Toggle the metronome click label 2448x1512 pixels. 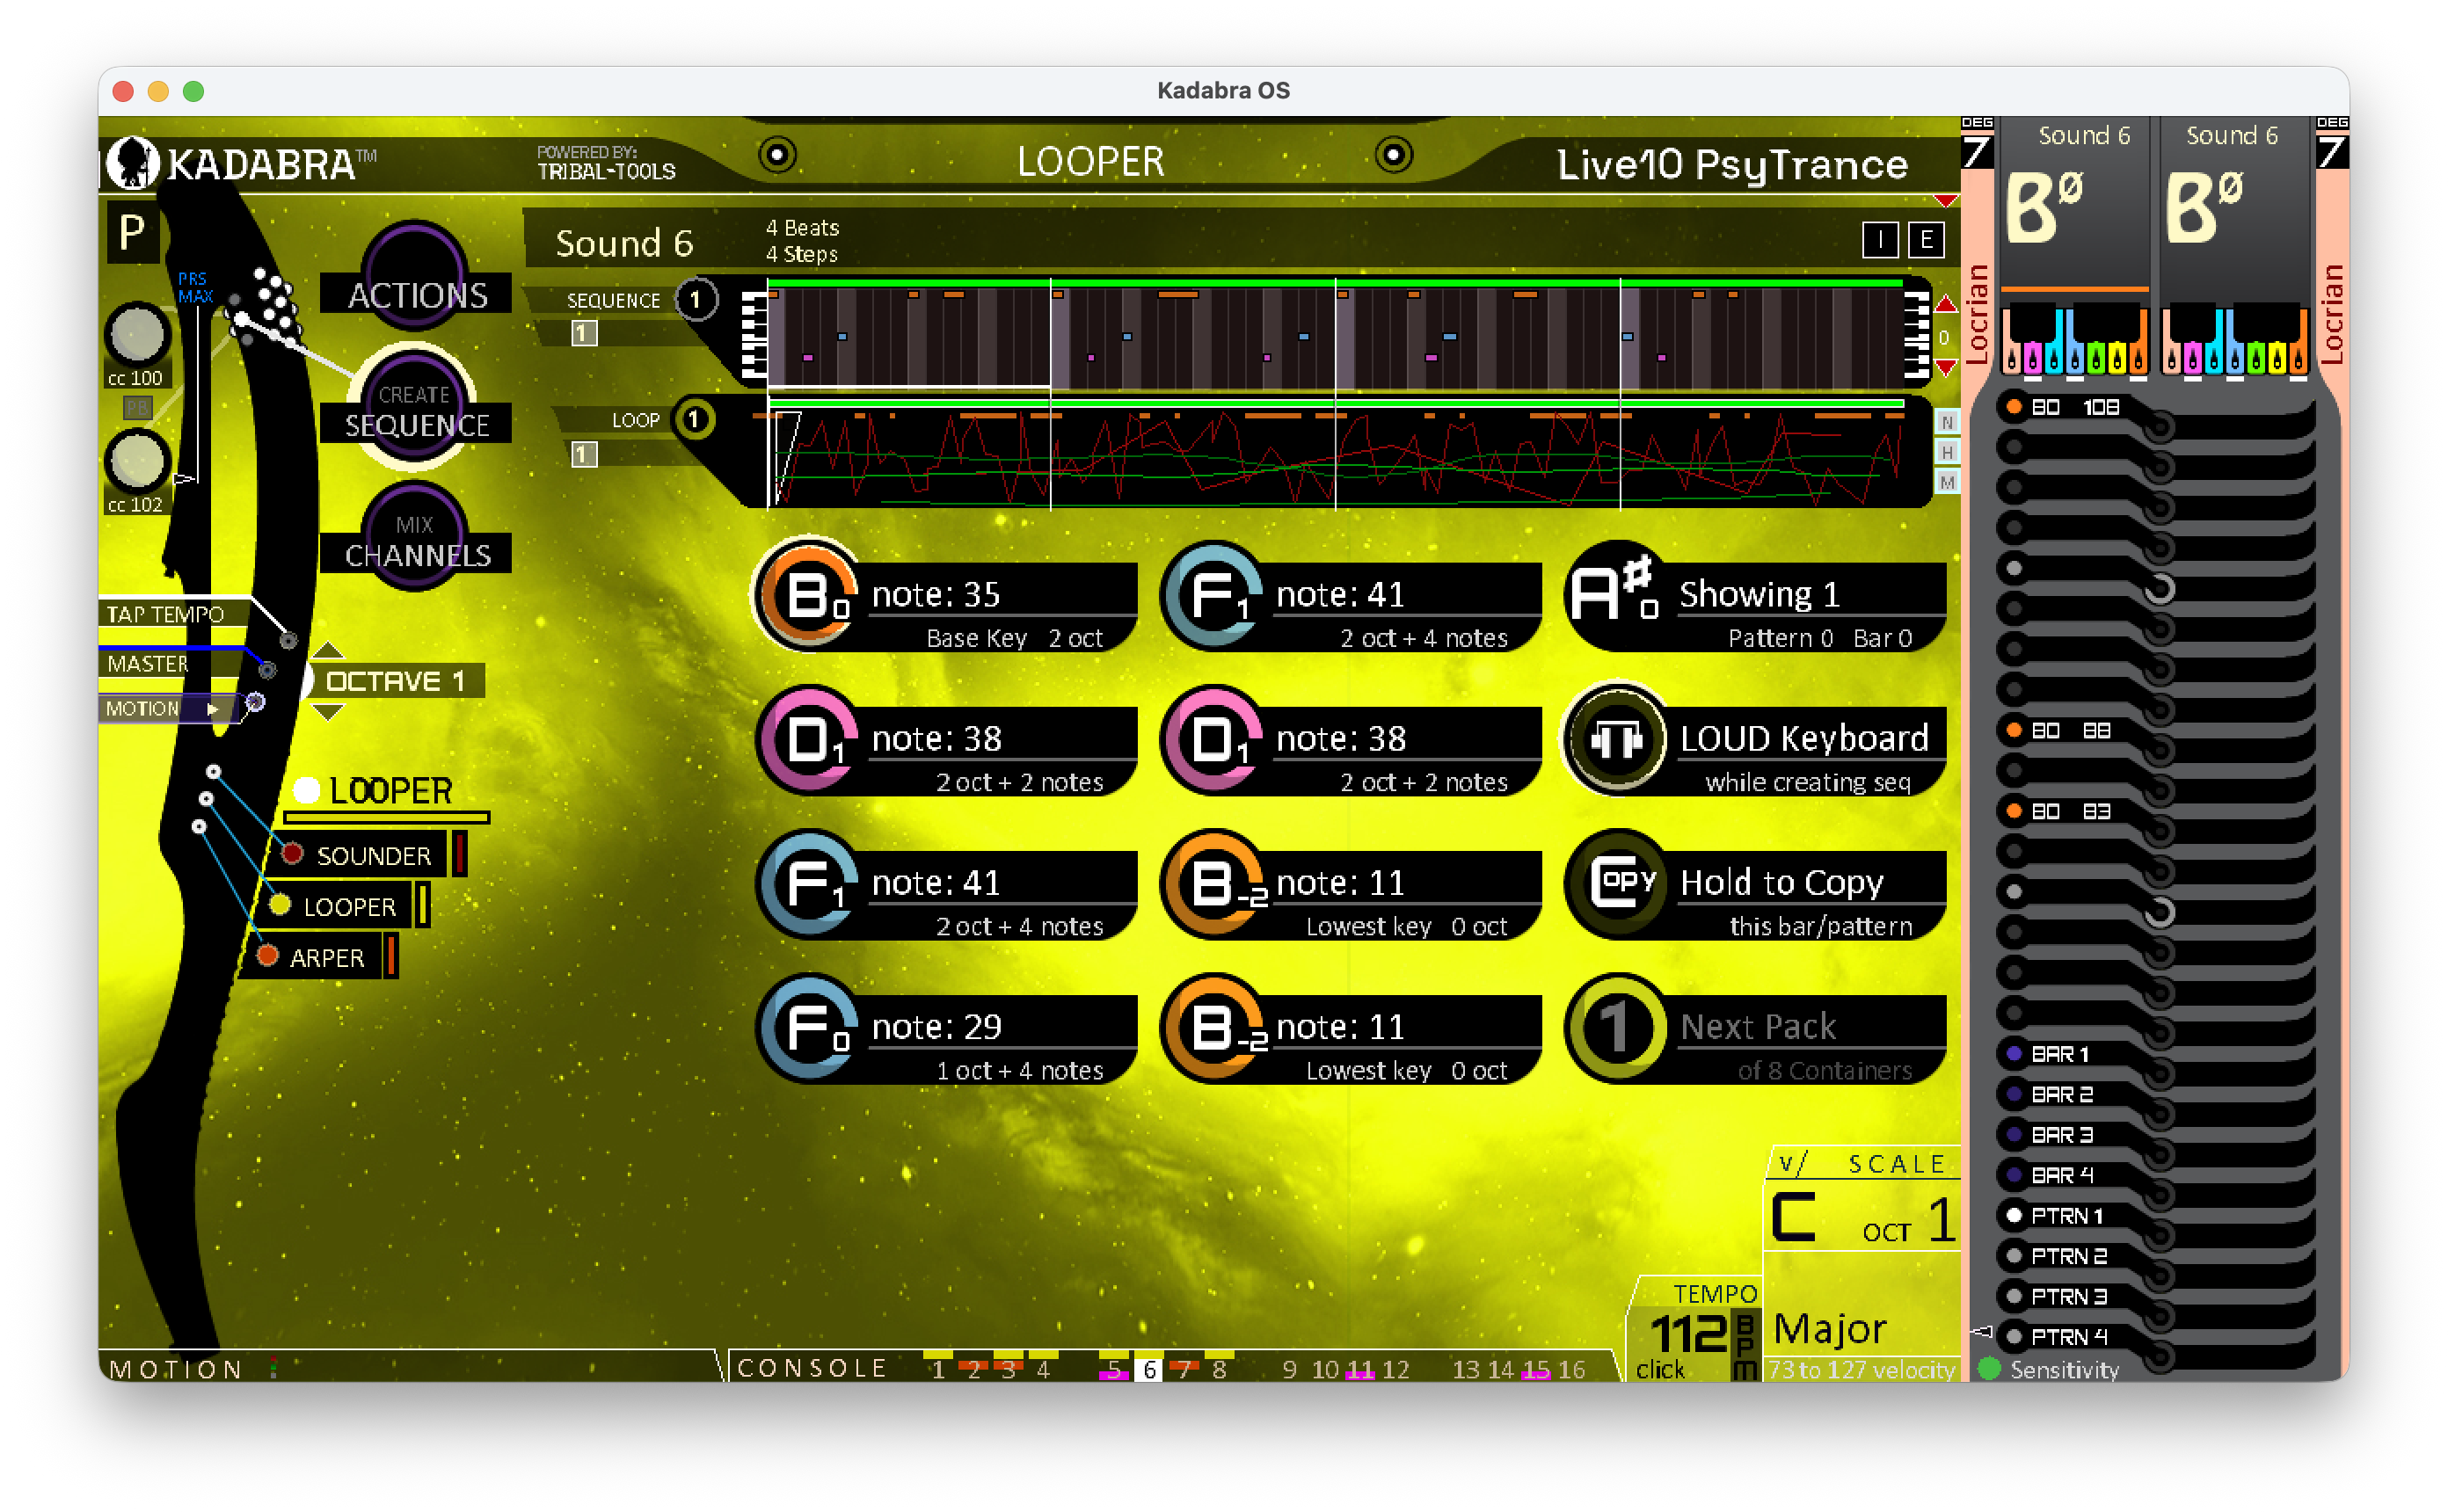[1660, 1369]
